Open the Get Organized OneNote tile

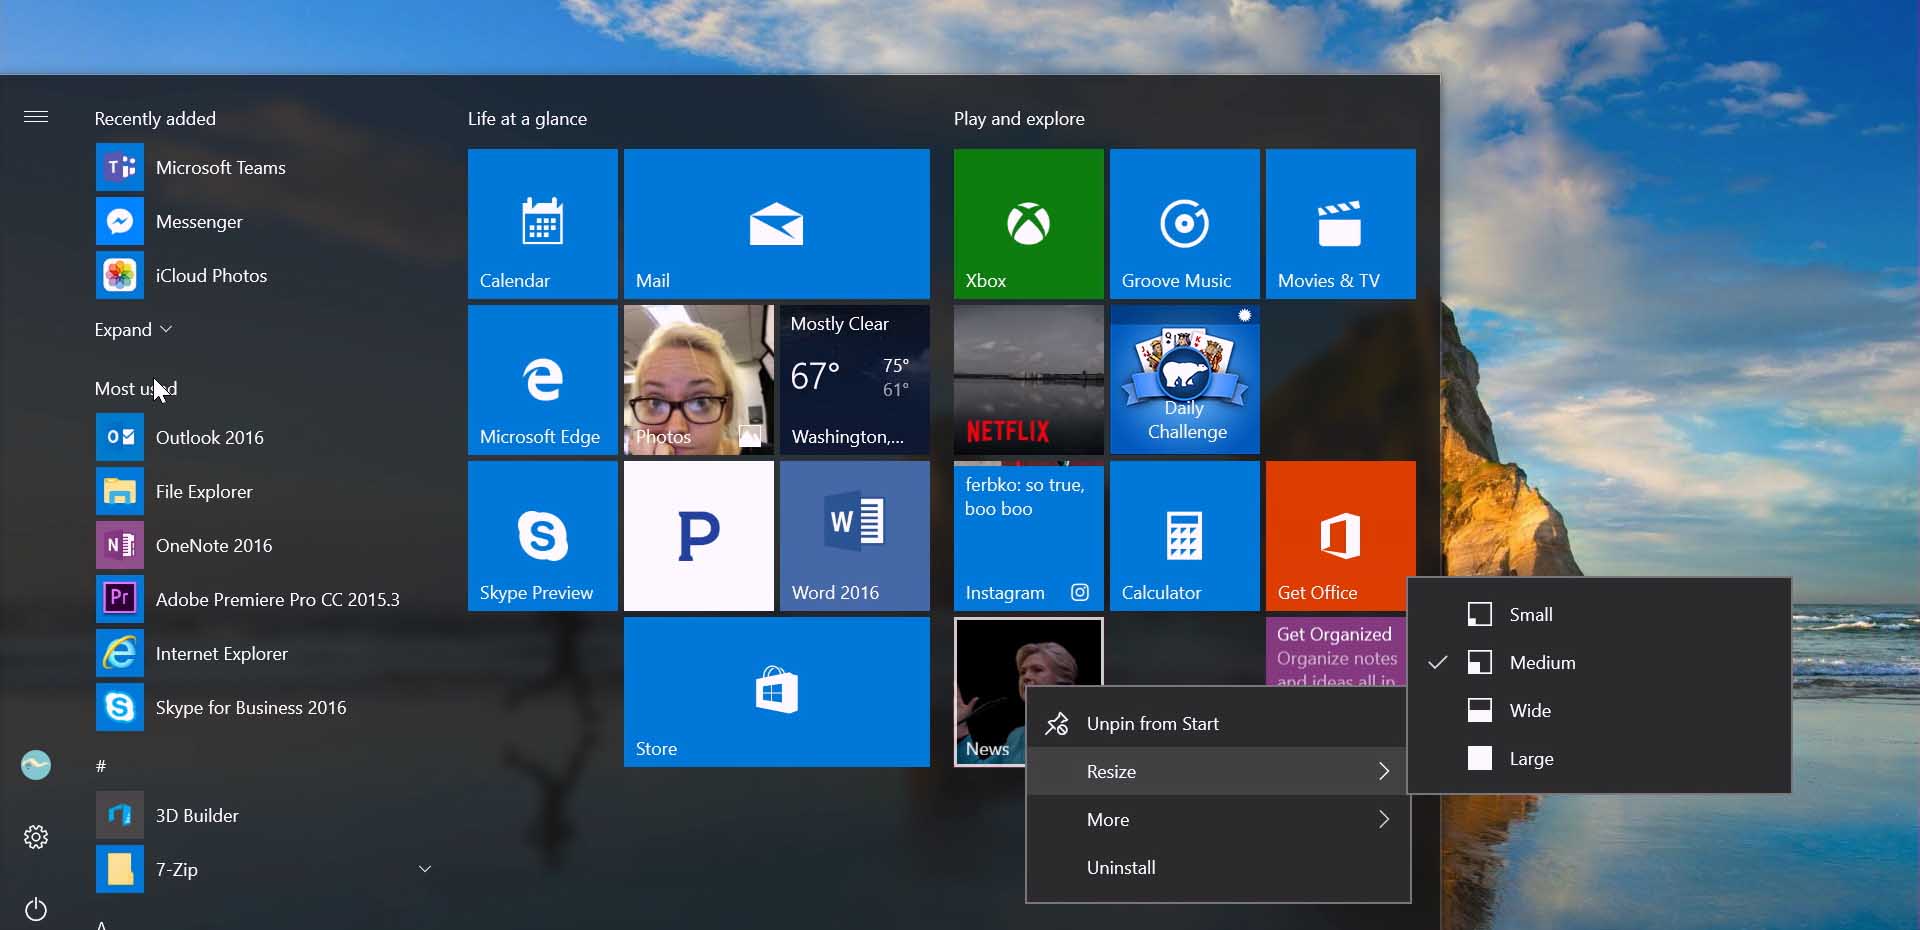(1336, 652)
